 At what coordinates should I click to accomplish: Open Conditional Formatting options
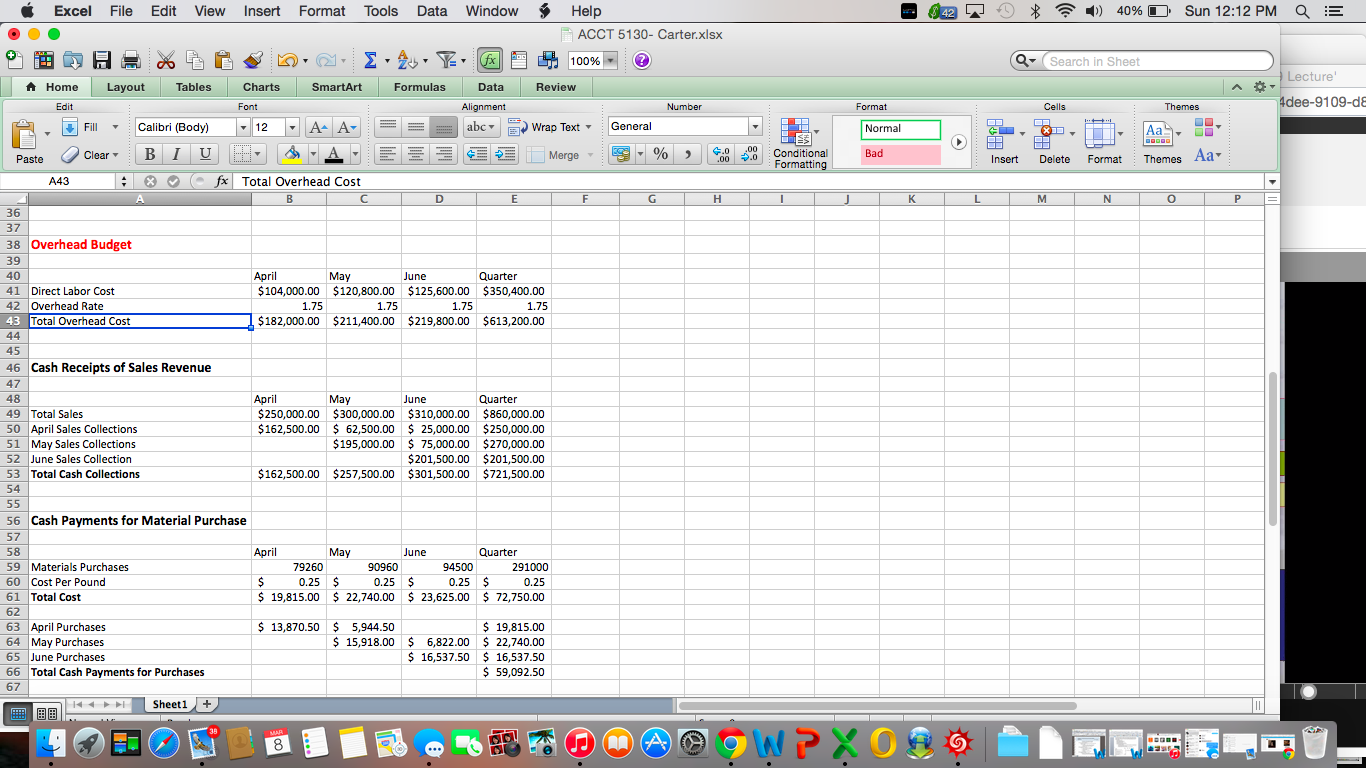[799, 144]
